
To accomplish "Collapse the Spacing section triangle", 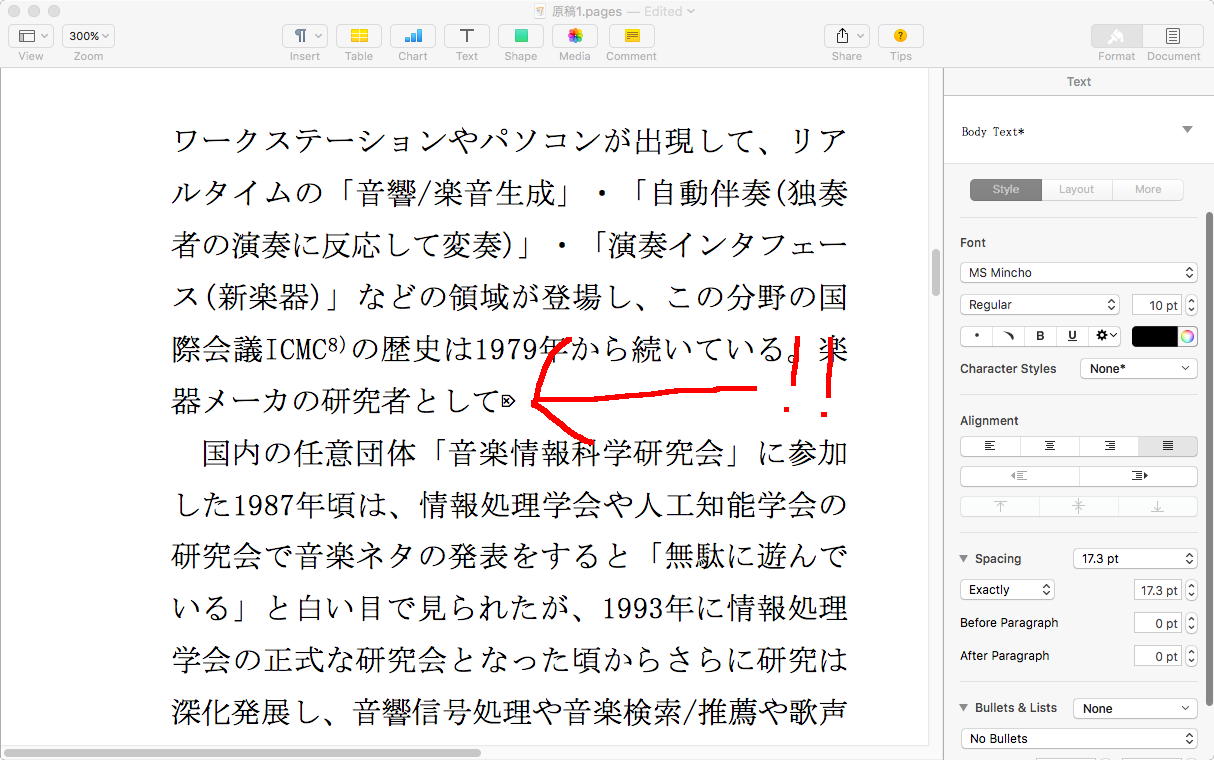I will point(964,559).
